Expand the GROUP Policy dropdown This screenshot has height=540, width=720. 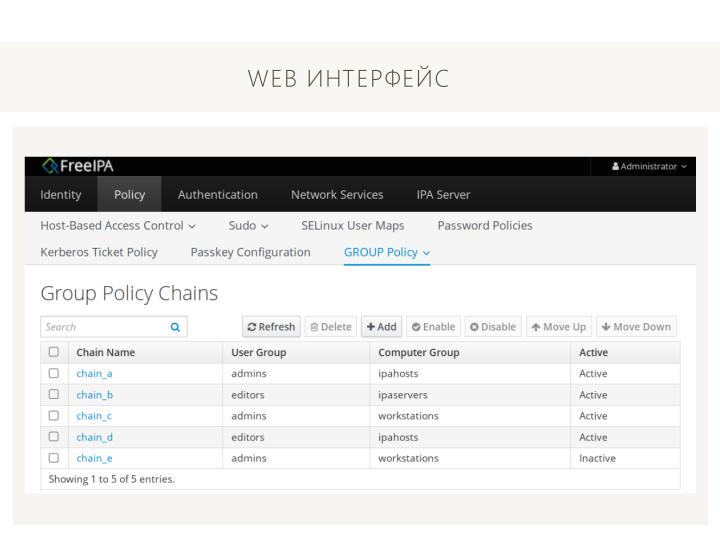point(387,253)
